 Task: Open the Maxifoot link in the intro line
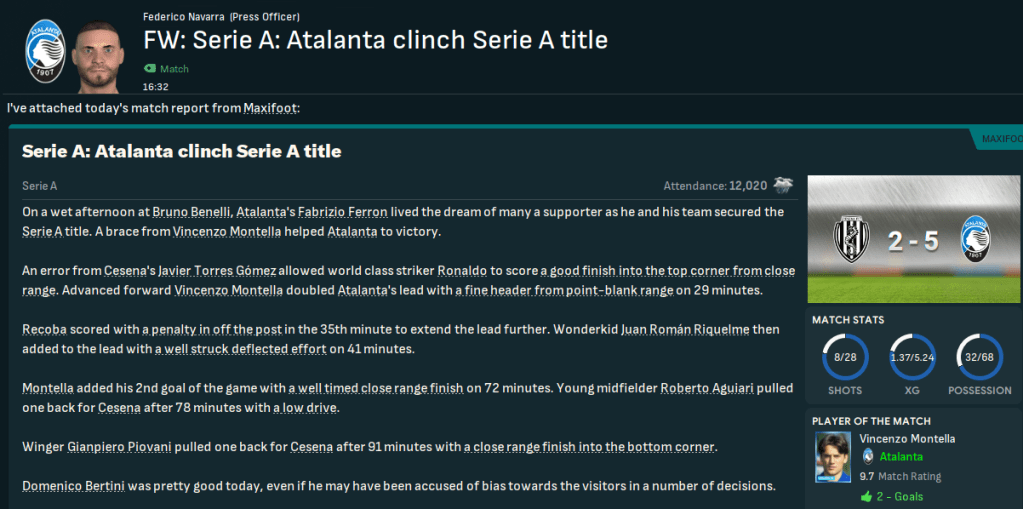coord(270,108)
